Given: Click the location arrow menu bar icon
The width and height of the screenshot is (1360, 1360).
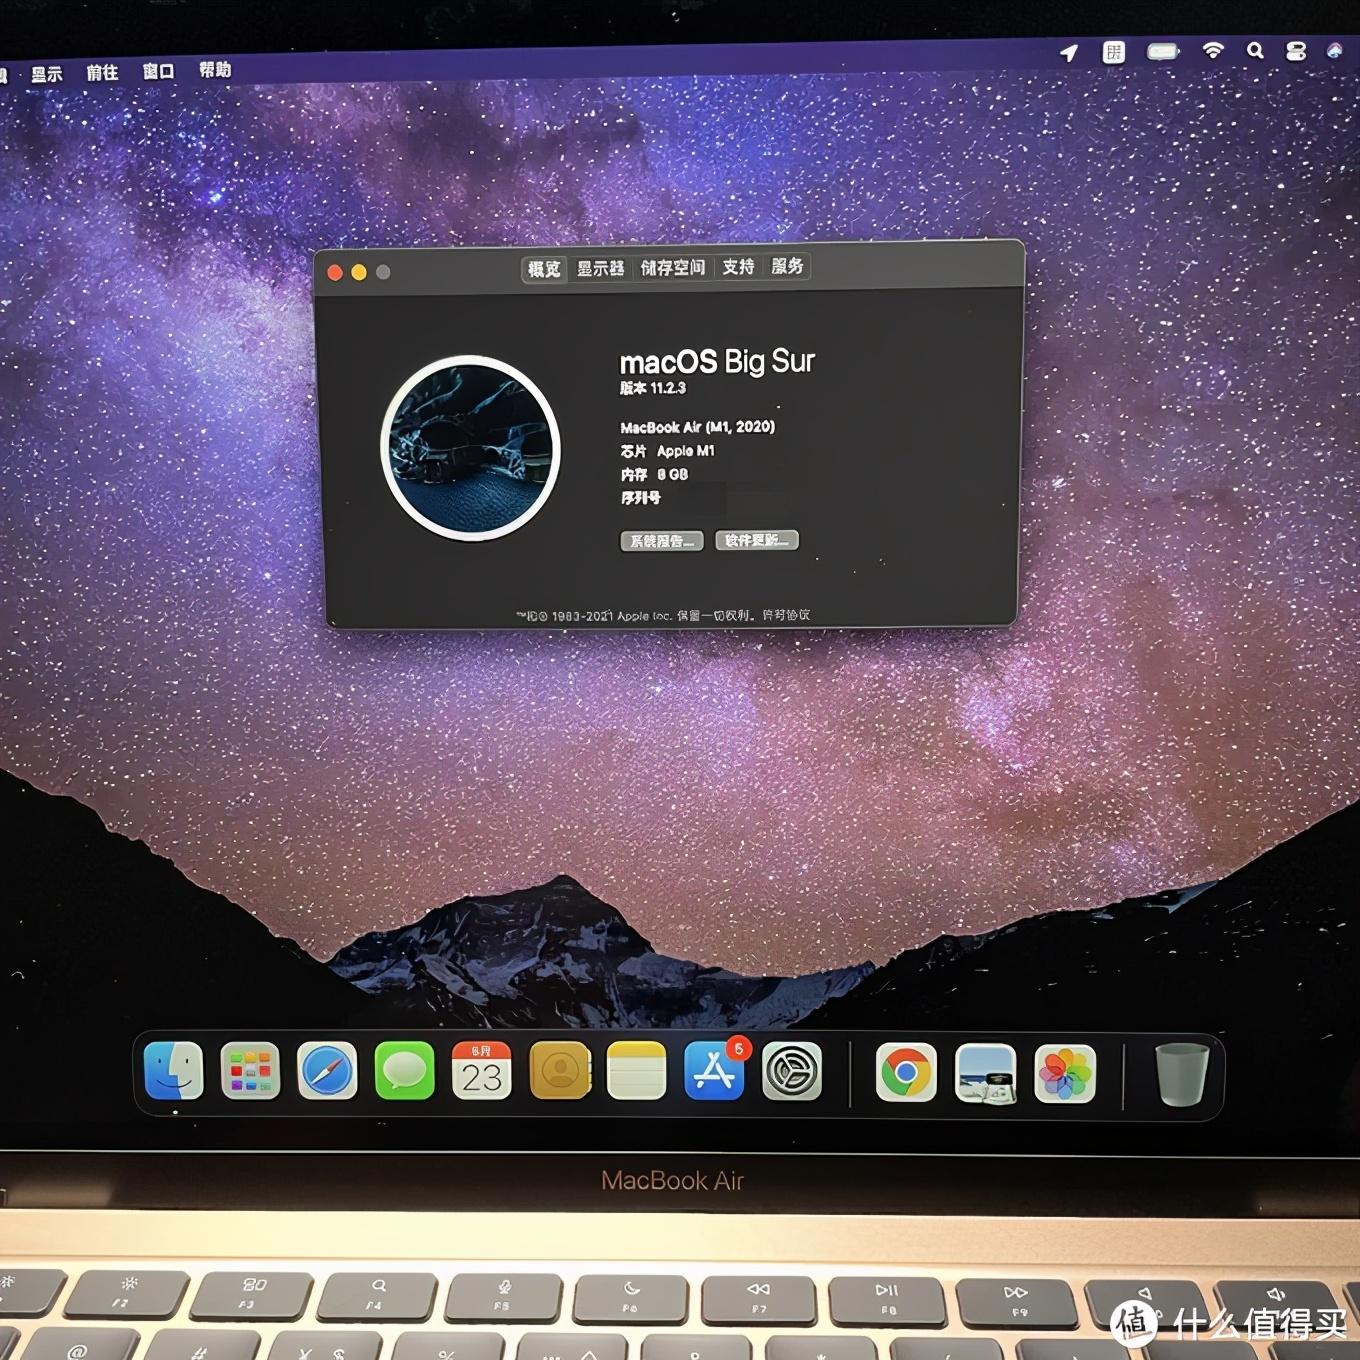Looking at the screenshot, I should pyautogui.click(x=1069, y=53).
